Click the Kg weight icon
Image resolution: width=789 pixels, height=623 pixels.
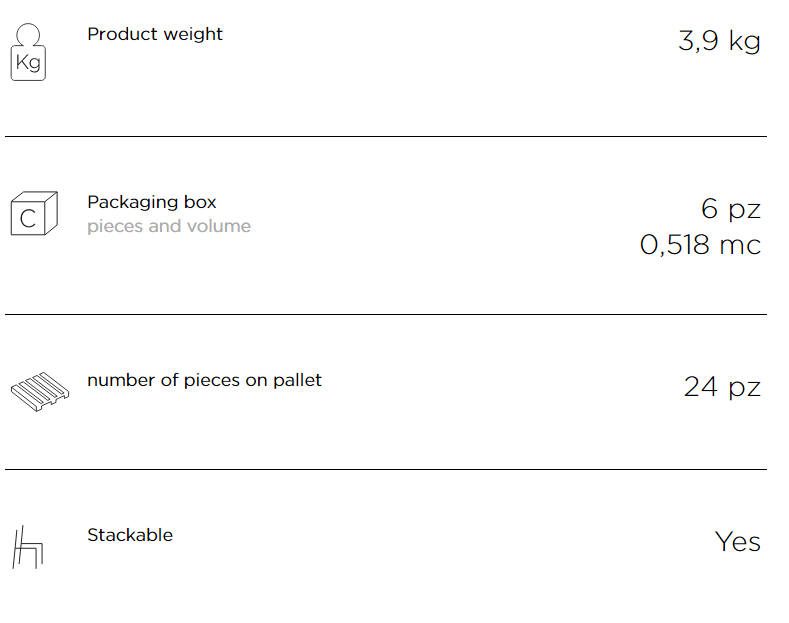pos(28,52)
